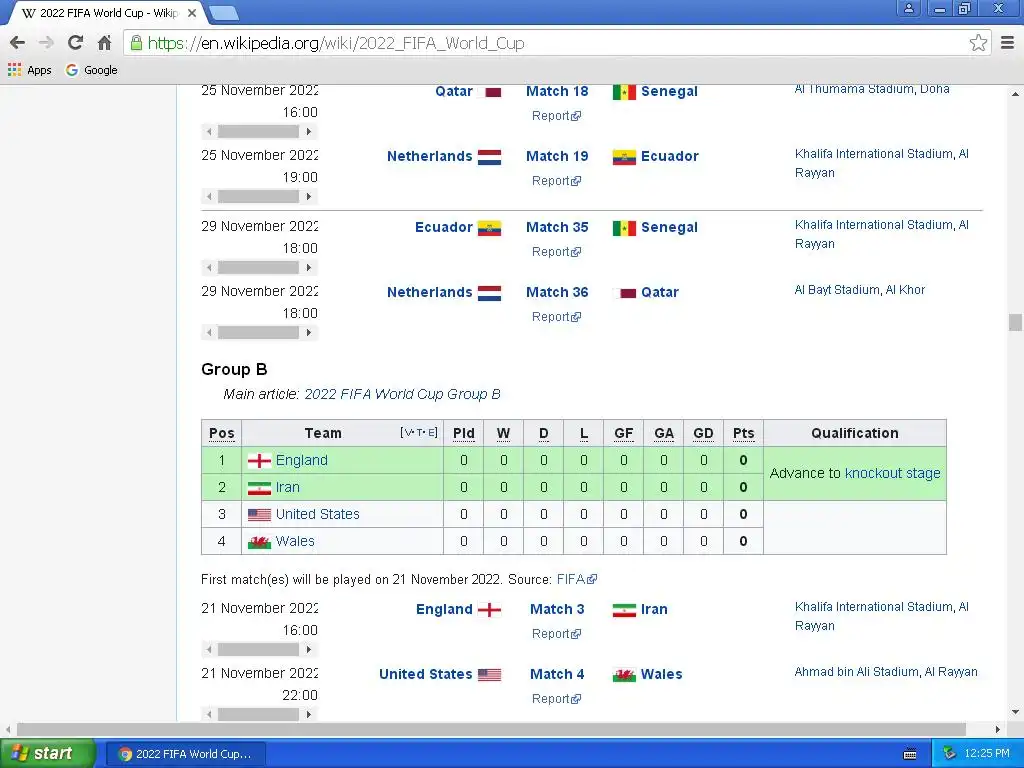
Task: Open the Windows start menu
Action: point(47,754)
